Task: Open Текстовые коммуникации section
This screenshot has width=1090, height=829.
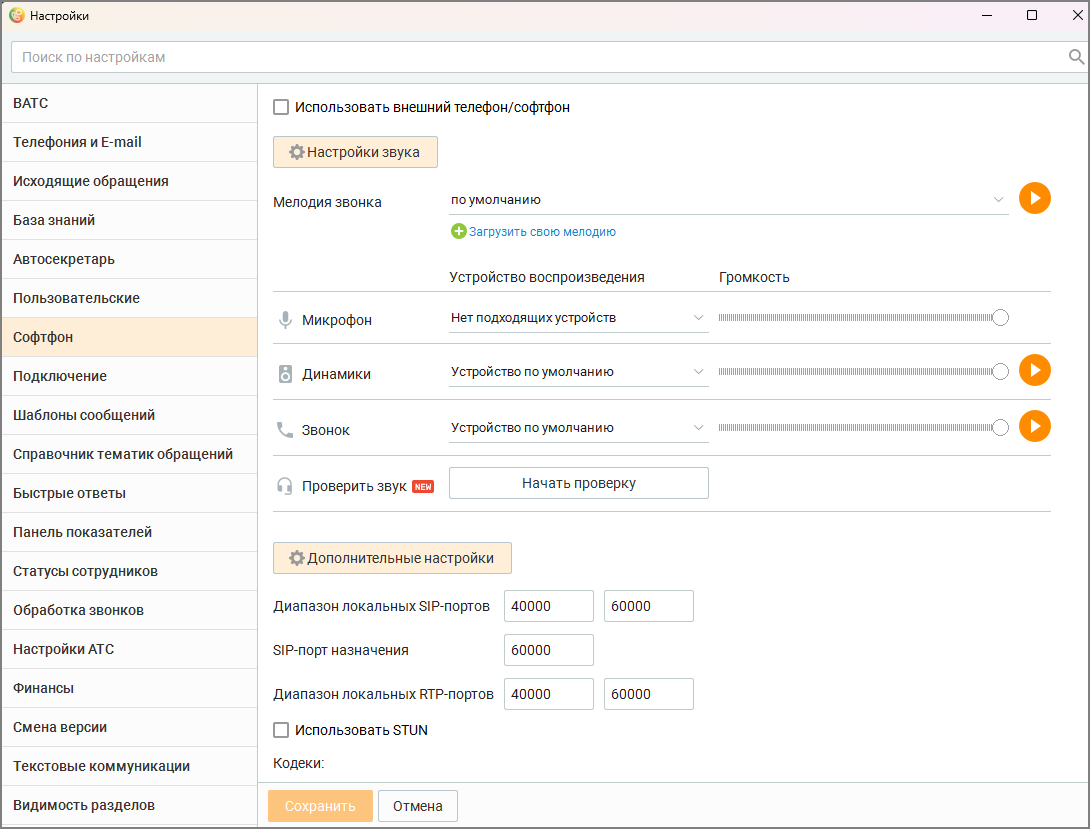Action: coord(129,766)
